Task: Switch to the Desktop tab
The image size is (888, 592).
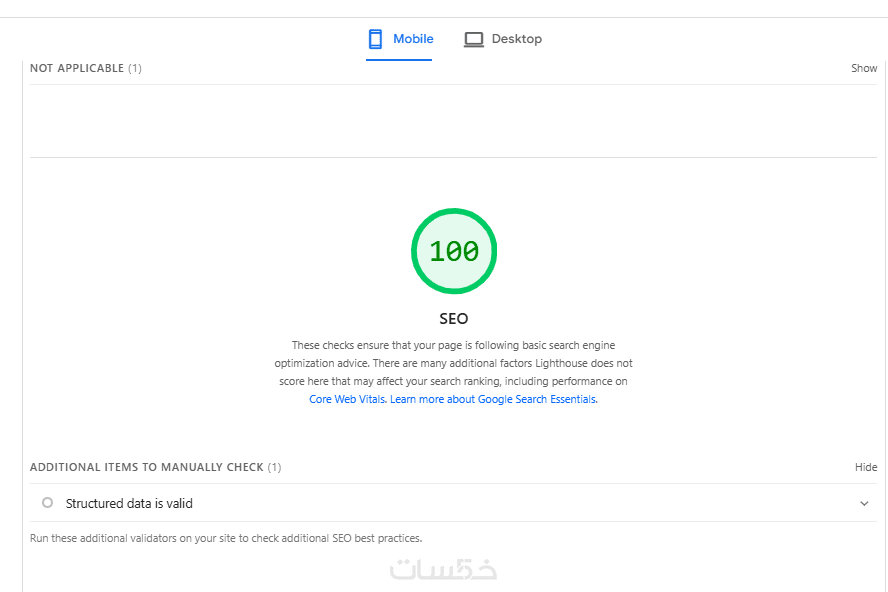Action: tap(516, 39)
